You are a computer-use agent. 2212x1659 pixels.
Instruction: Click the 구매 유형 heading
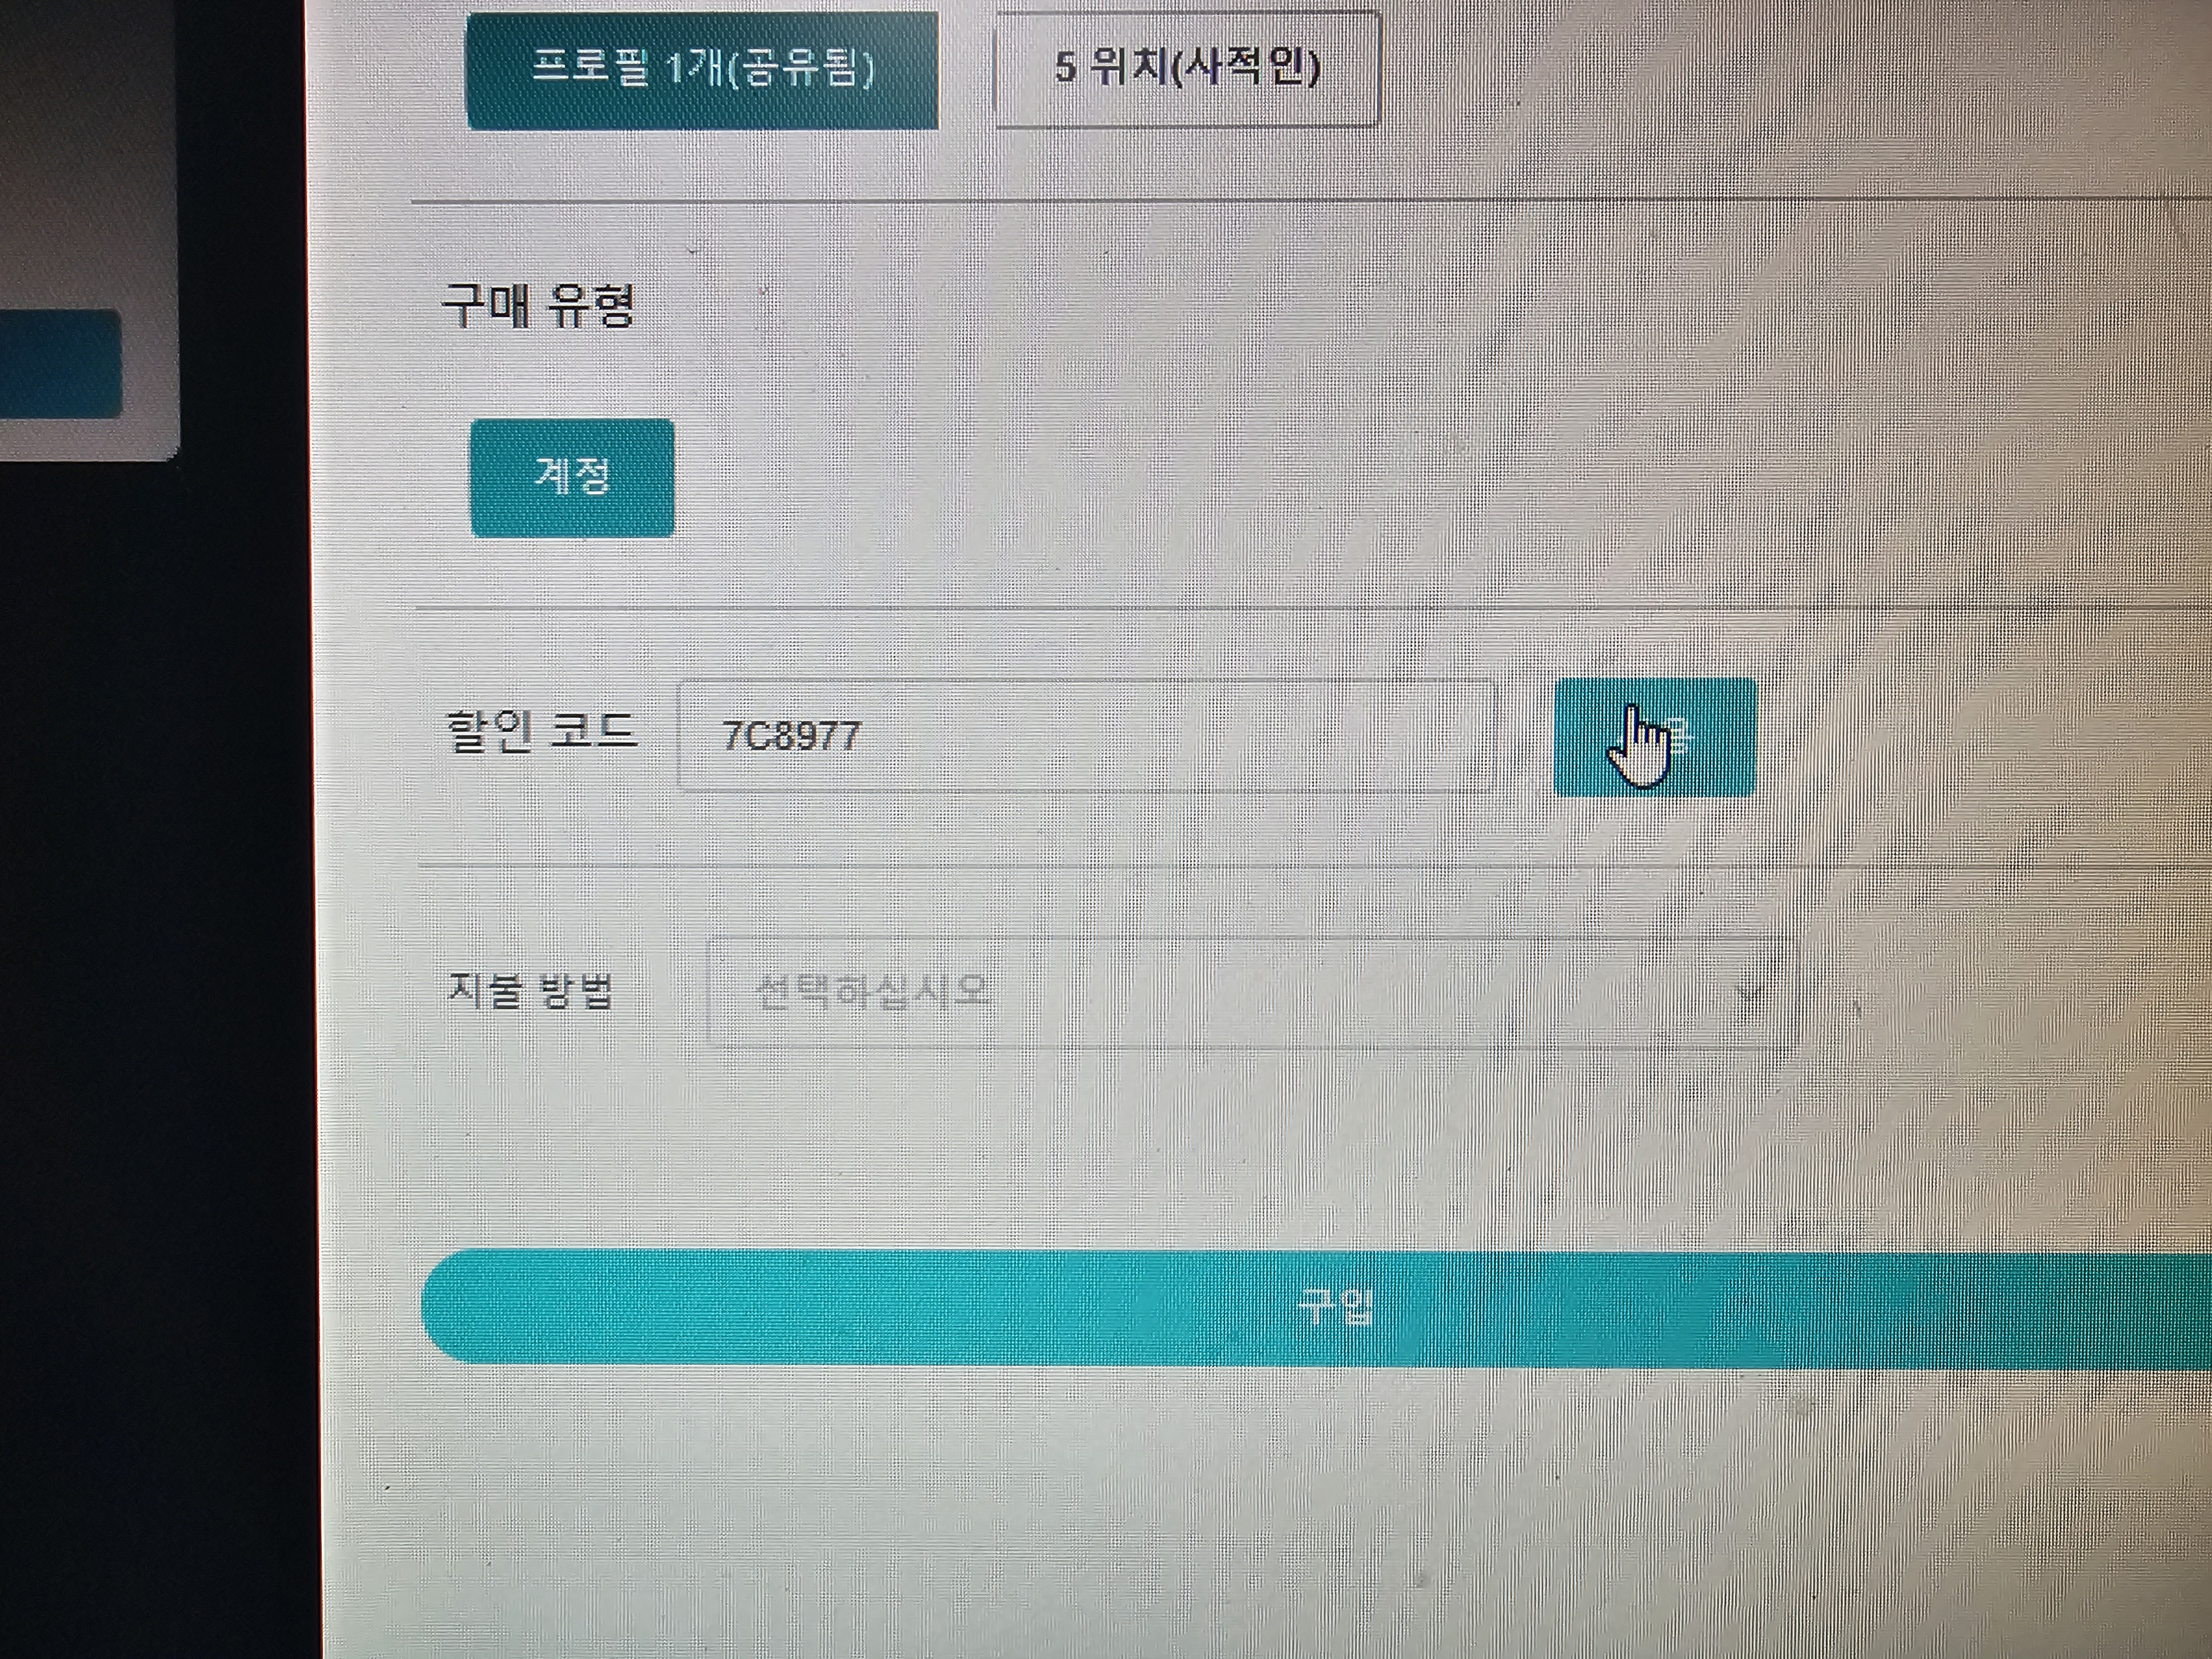[538, 305]
